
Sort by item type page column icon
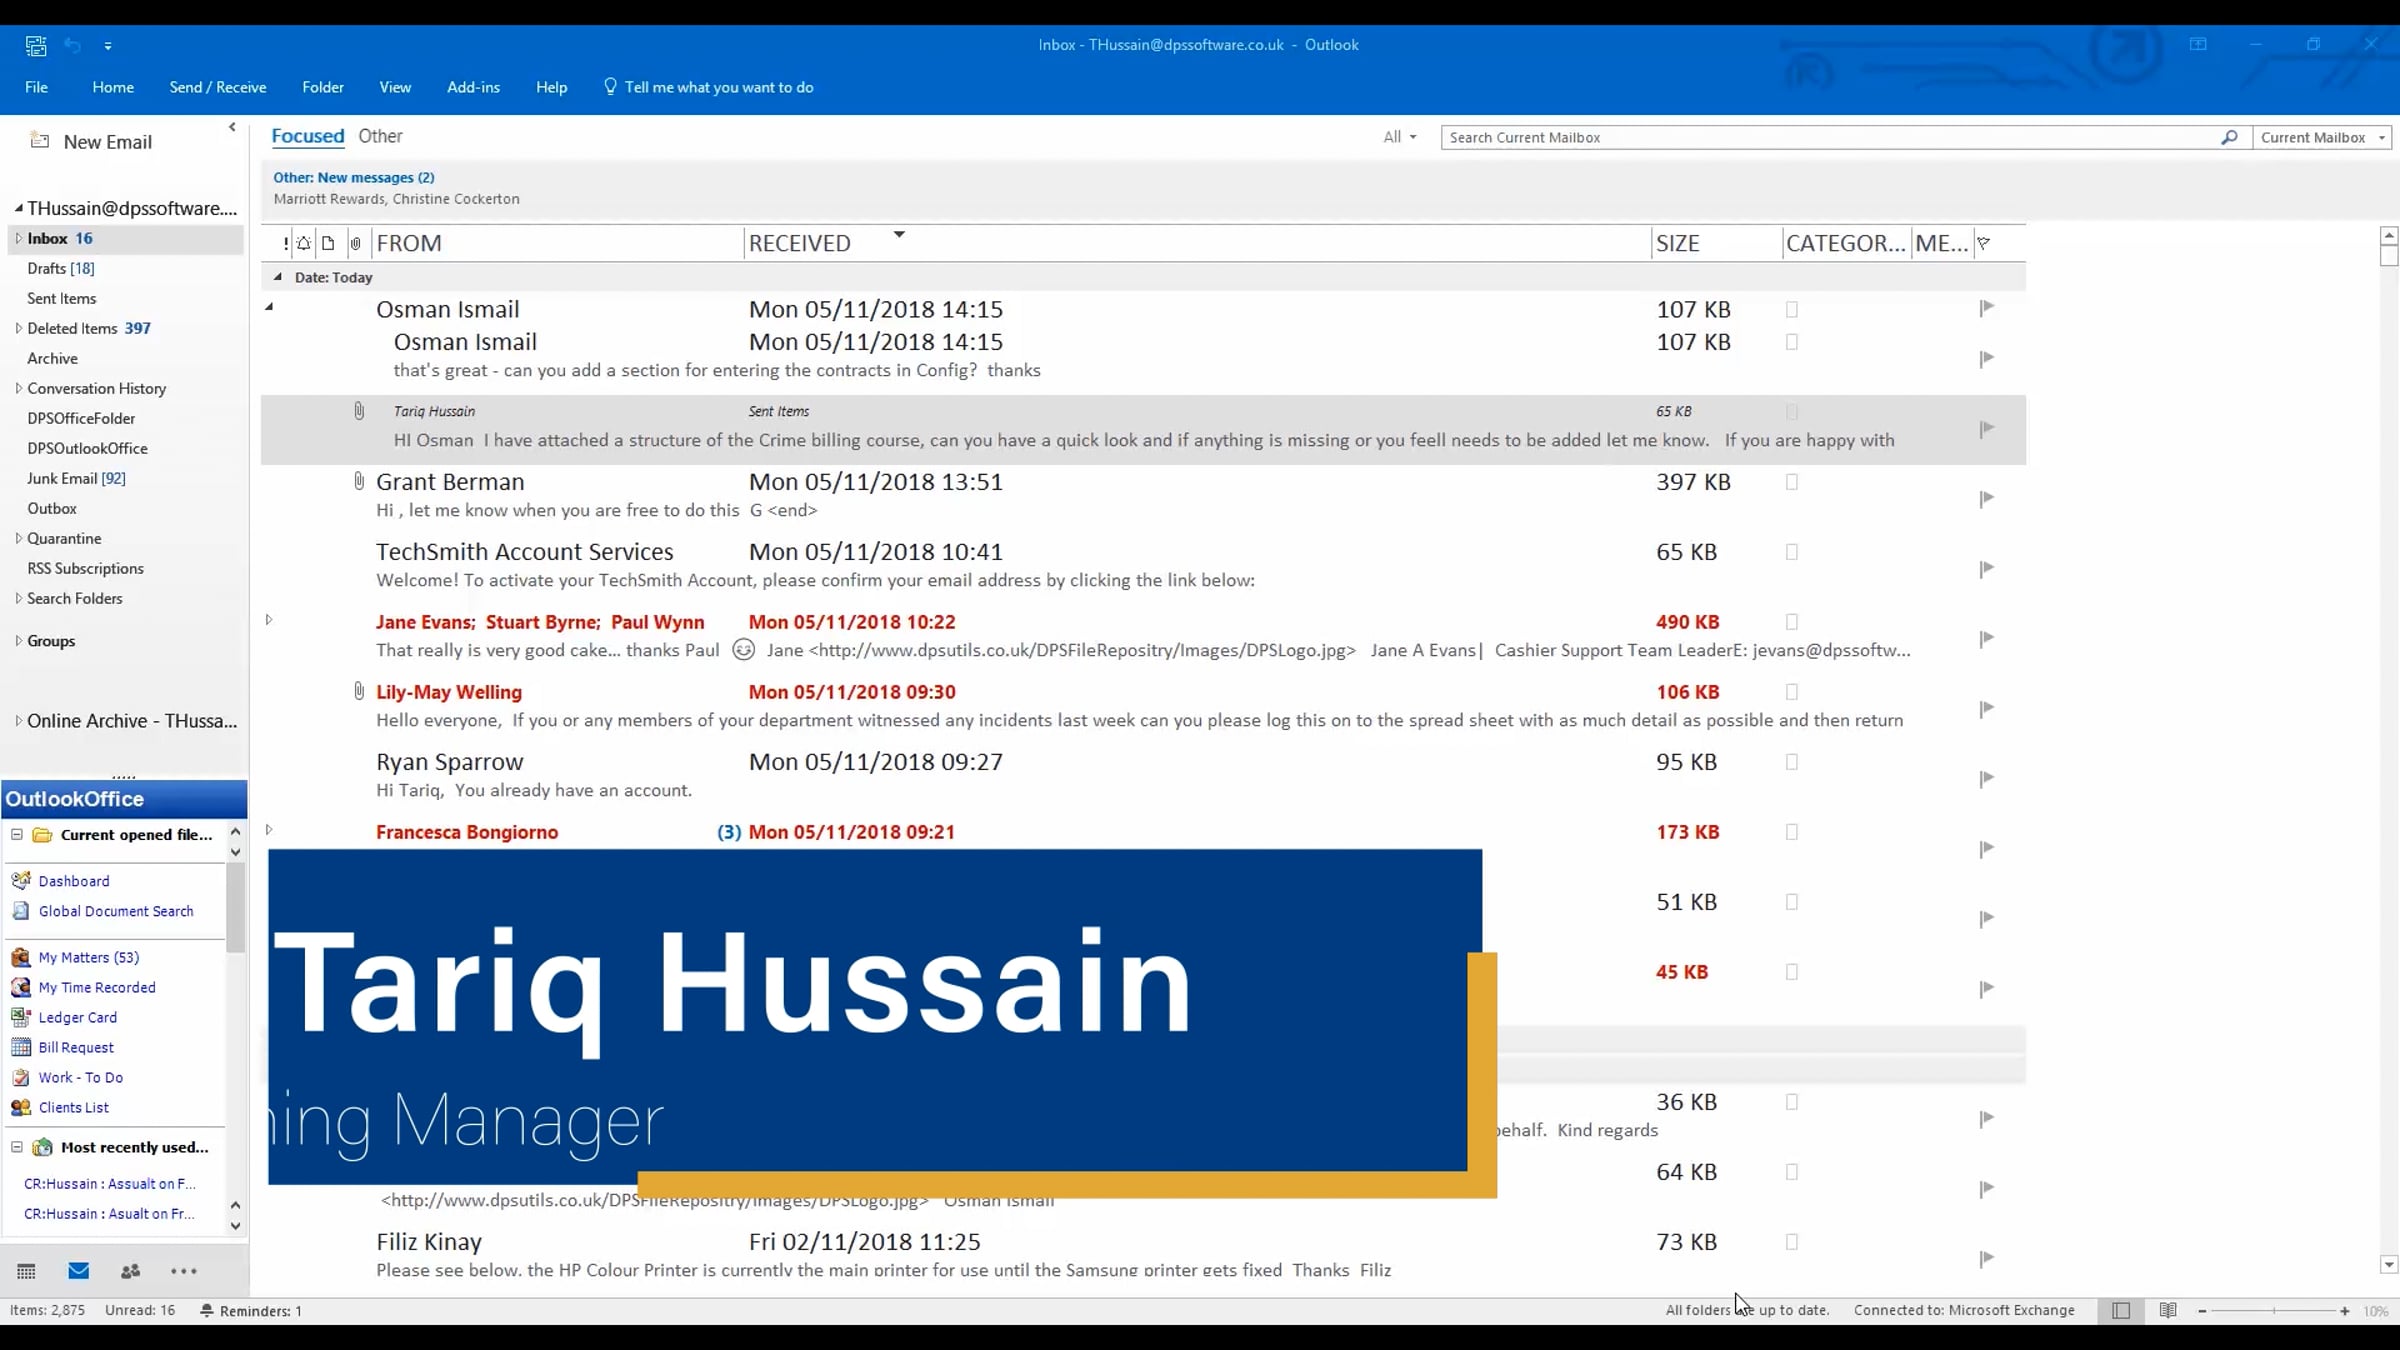tap(328, 243)
